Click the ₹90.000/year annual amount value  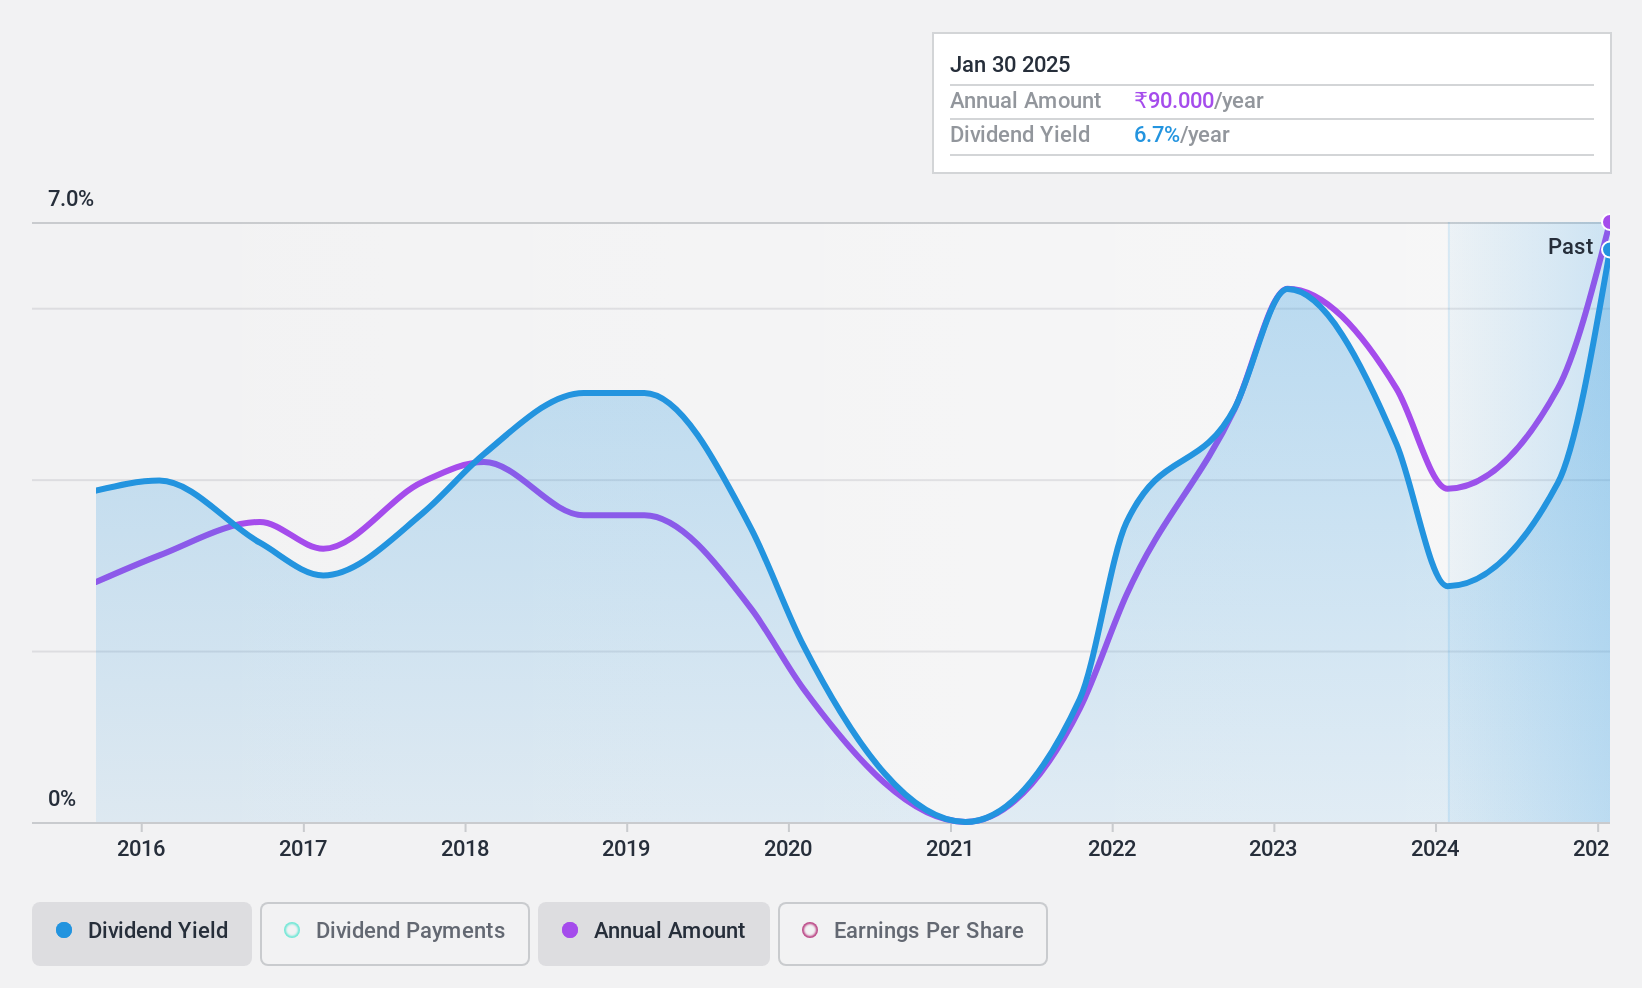click(x=1199, y=101)
